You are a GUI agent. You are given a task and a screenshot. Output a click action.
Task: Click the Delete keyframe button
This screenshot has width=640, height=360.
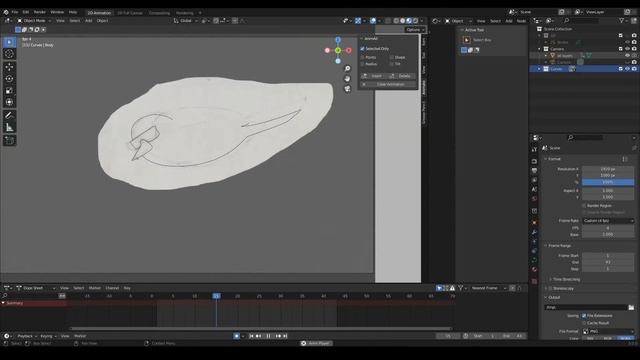(402, 76)
